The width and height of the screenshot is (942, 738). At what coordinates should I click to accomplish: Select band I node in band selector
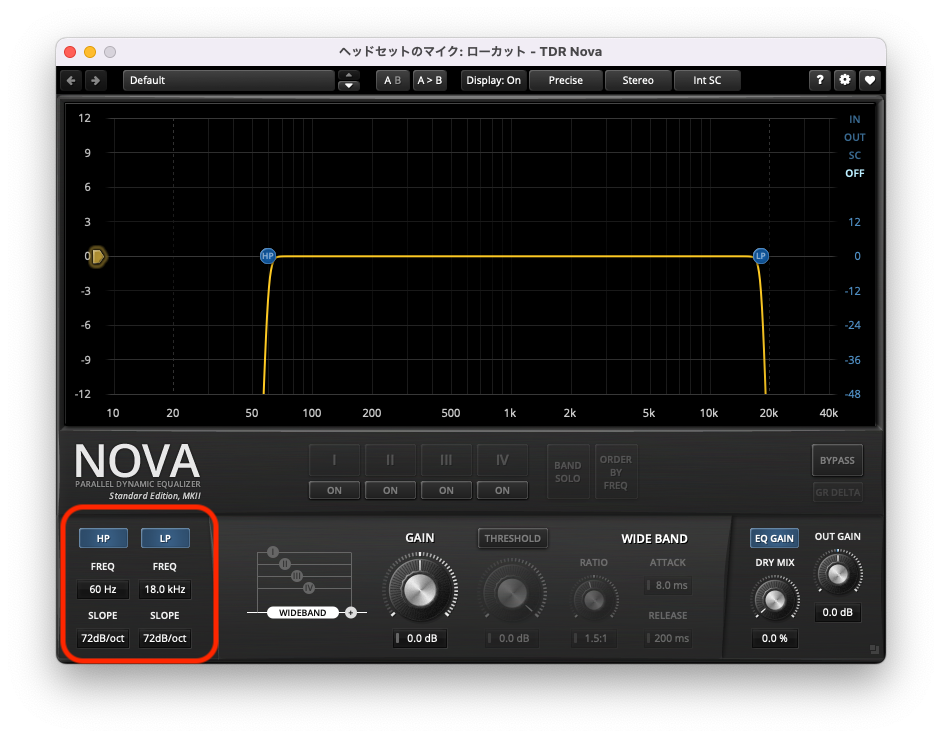[273, 552]
